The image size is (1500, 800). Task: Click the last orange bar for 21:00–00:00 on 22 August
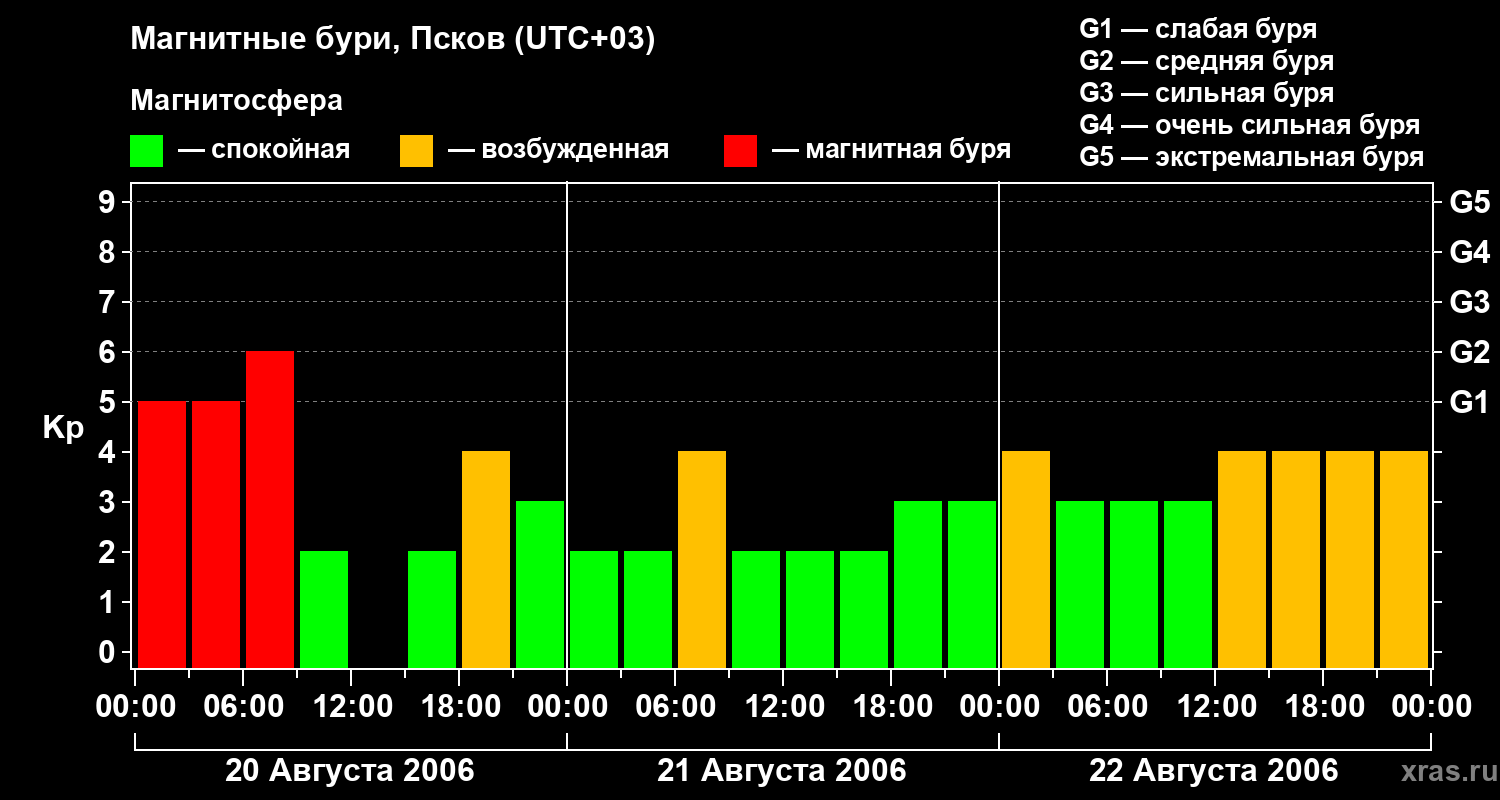[x=1404, y=560]
